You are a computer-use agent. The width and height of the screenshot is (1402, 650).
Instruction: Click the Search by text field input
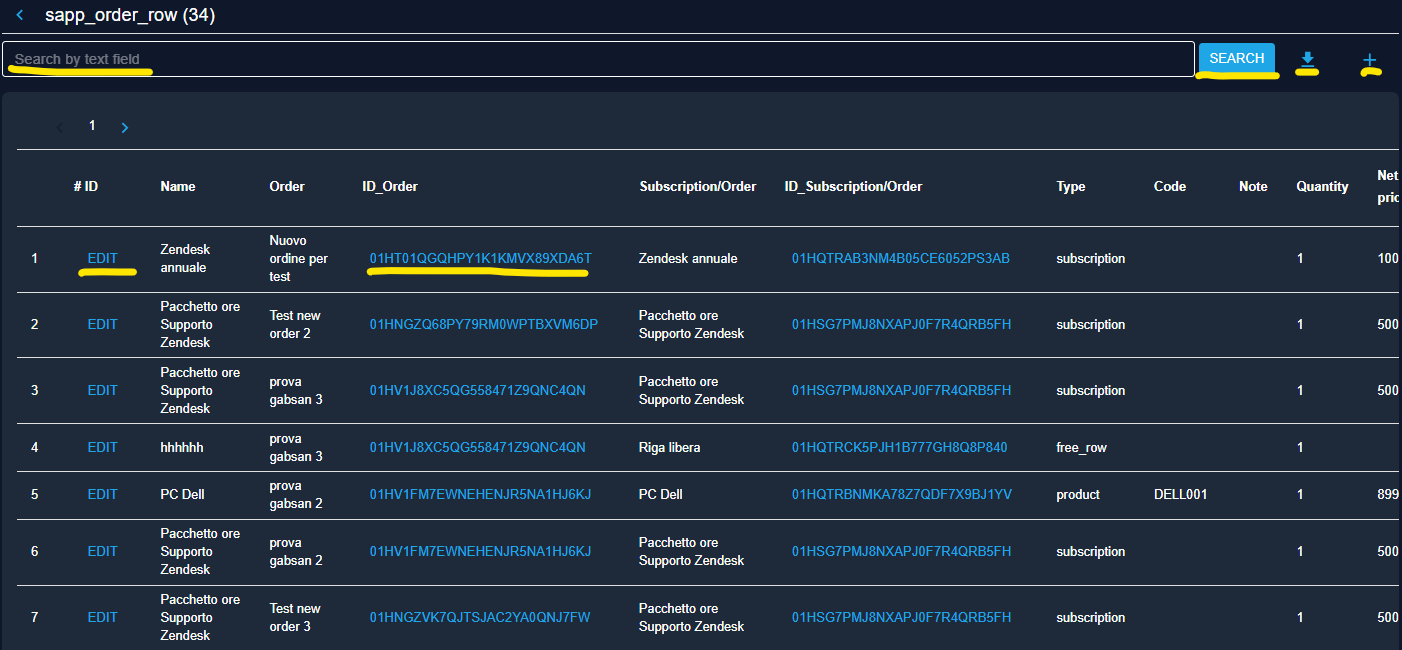click(x=598, y=59)
